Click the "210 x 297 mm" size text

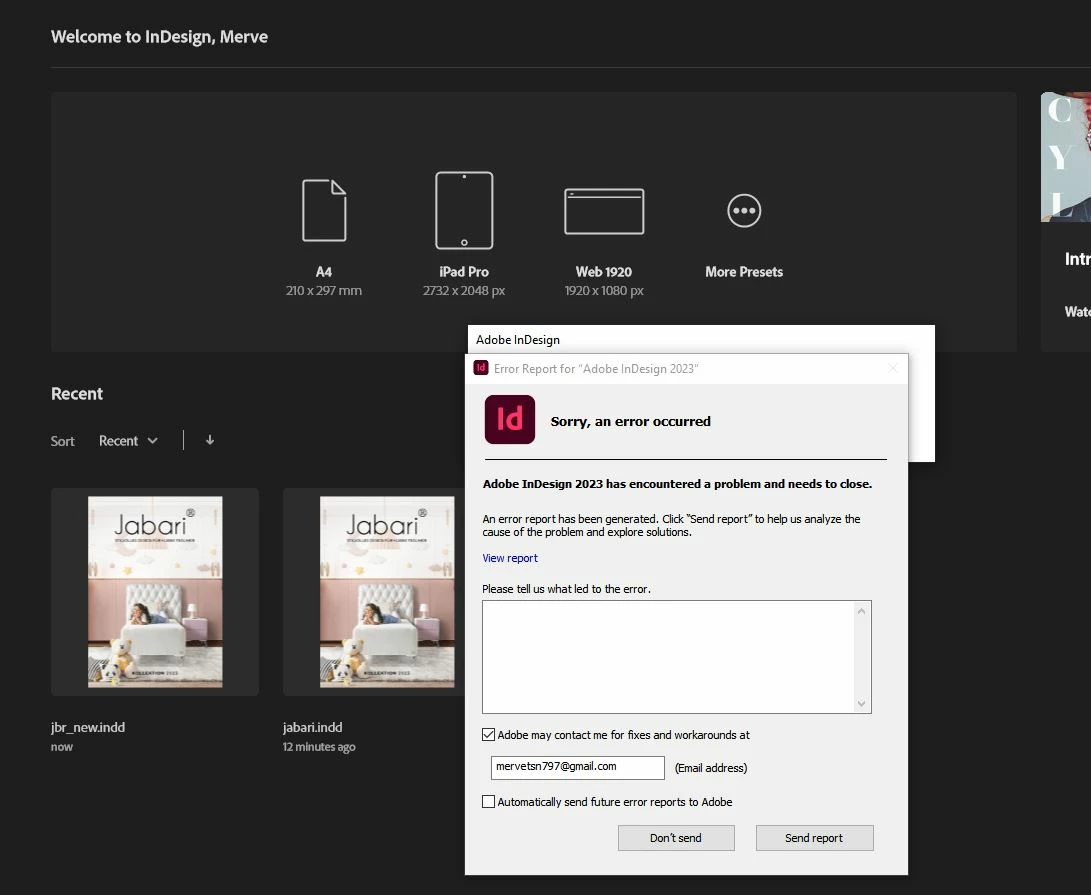tap(324, 291)
